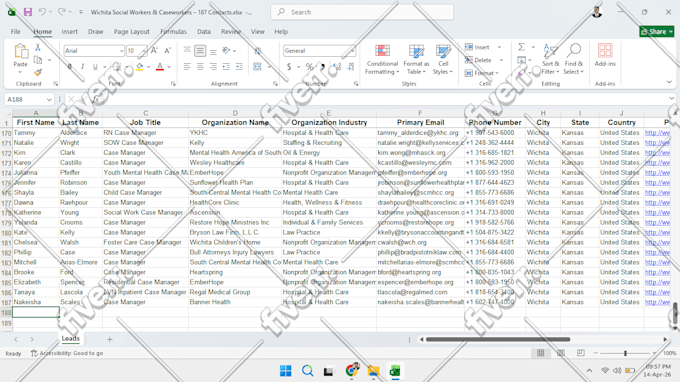Toggle Bold formatting
680x382 pixels.
pos(69,67)
